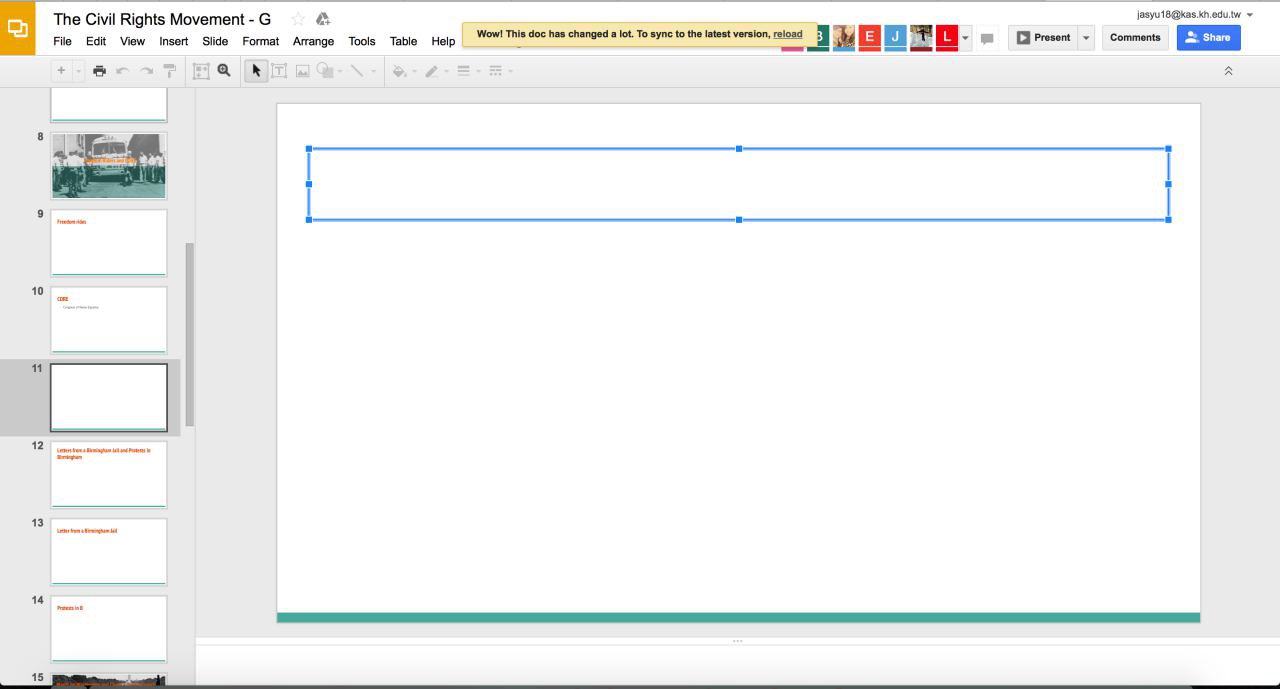
Task: Open the Arrange menu
Action: pyautogui.click(x=313, y=41)
